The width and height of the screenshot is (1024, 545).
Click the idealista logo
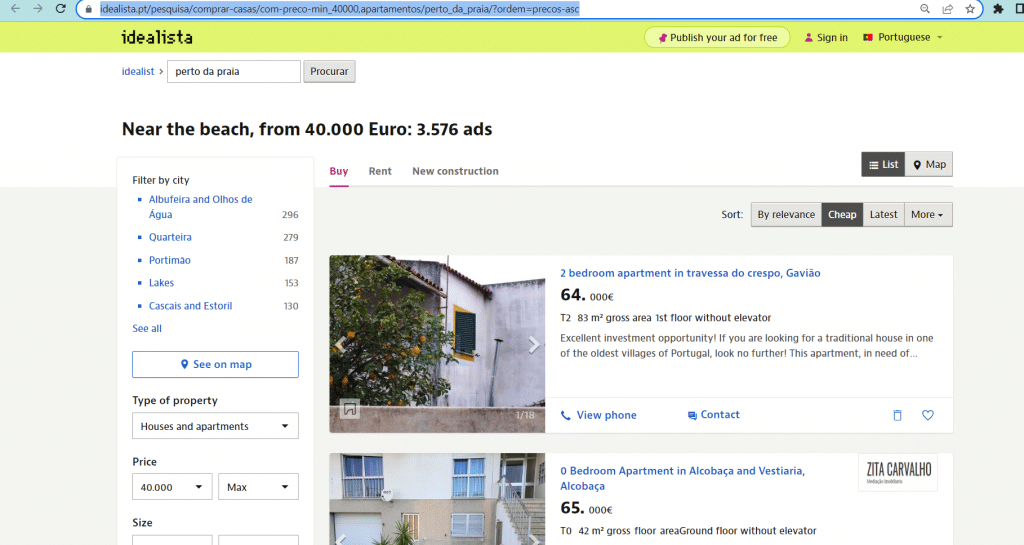point(157,37)
